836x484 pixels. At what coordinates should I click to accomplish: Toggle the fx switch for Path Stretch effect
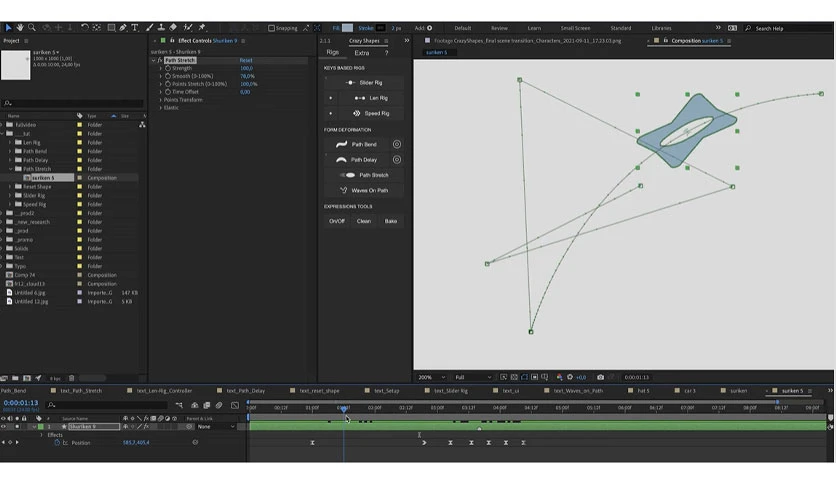pyautogui.click(x=159, y=61)
